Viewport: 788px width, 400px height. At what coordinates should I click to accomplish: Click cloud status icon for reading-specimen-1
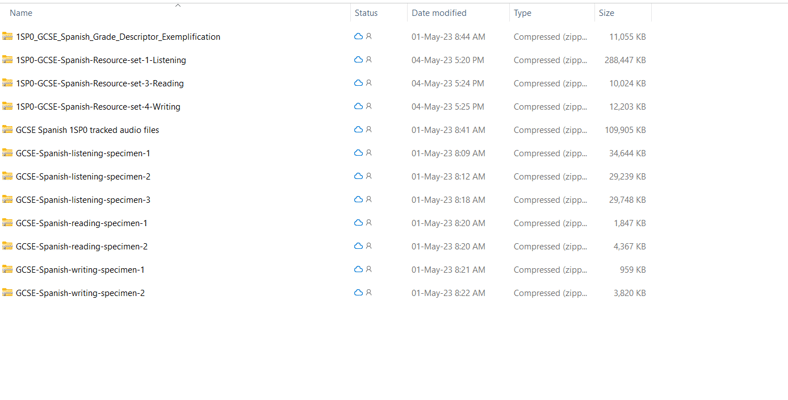pyautogui.click(x=358, y=223)
